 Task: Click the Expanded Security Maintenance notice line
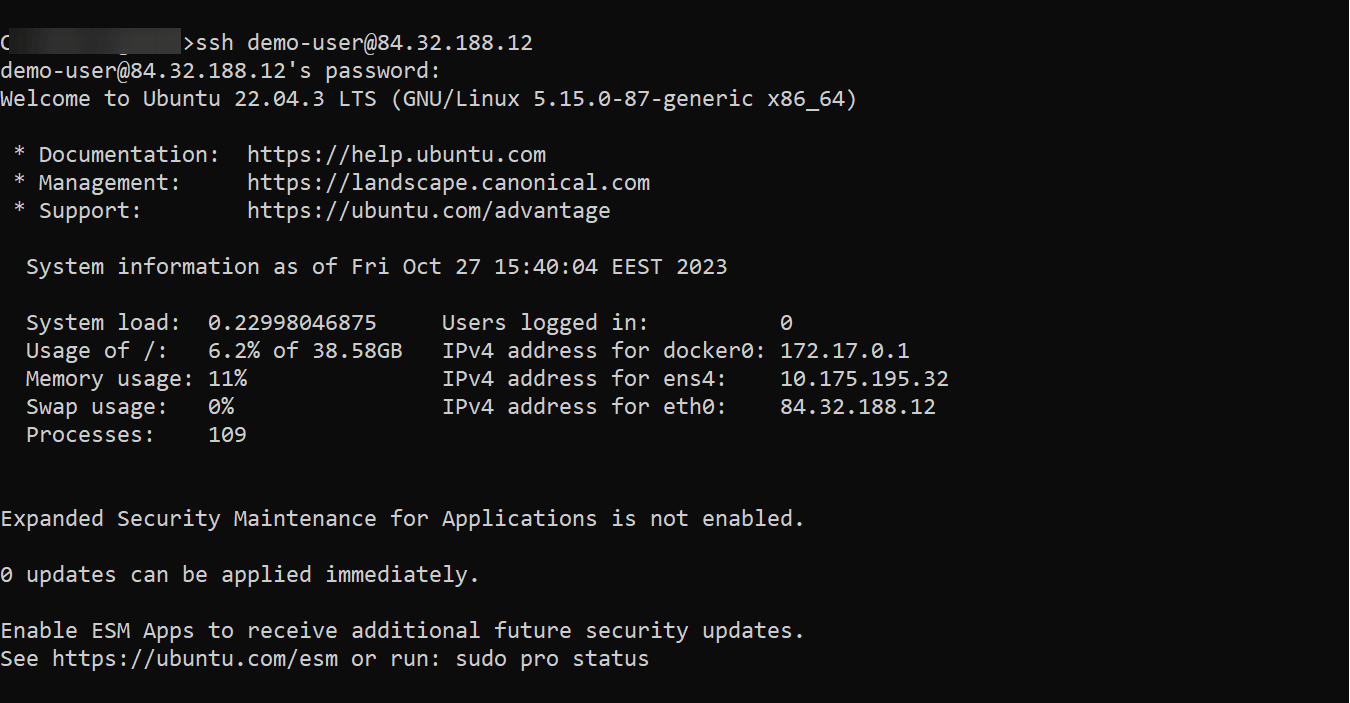click(x=402, y=519)
